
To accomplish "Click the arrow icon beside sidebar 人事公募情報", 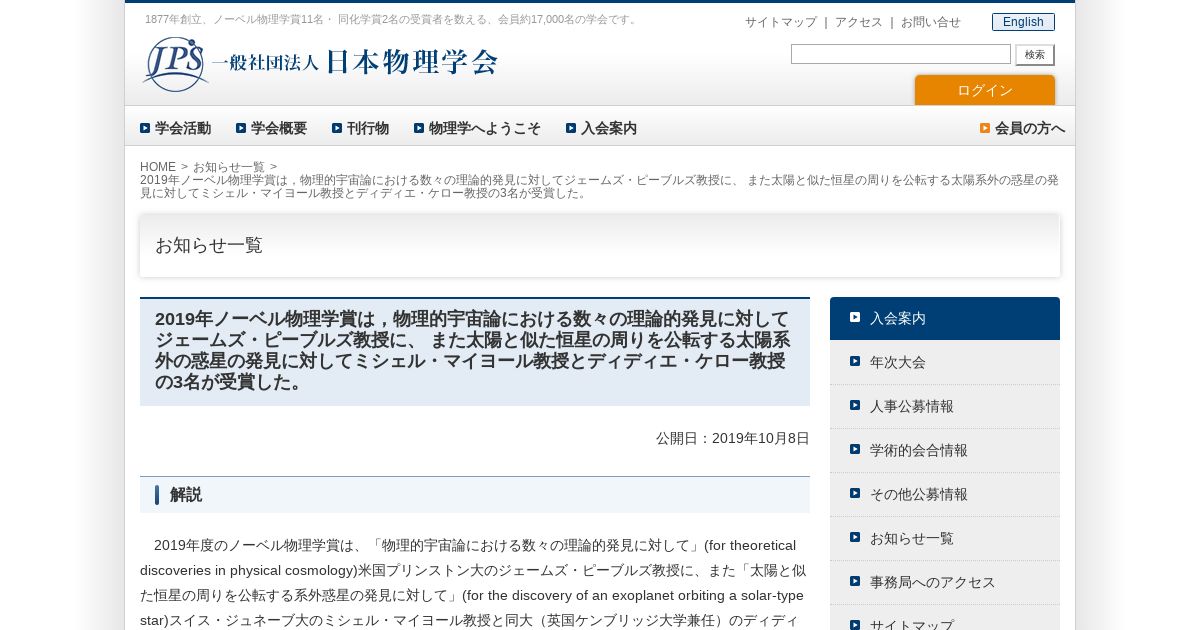I will [x=855, y=405].
